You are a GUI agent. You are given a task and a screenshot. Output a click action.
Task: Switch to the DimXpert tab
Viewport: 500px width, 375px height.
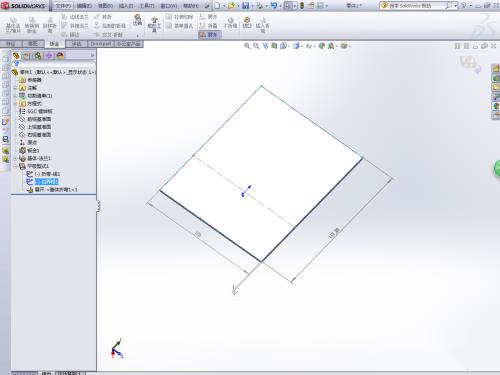pyautogui.click(x=100, y=44)
